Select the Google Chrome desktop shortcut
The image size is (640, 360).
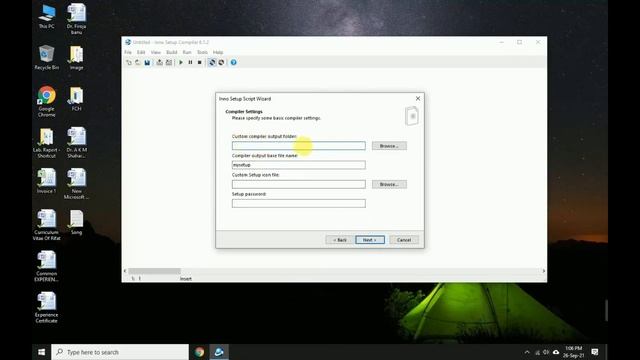pos(47,102)
